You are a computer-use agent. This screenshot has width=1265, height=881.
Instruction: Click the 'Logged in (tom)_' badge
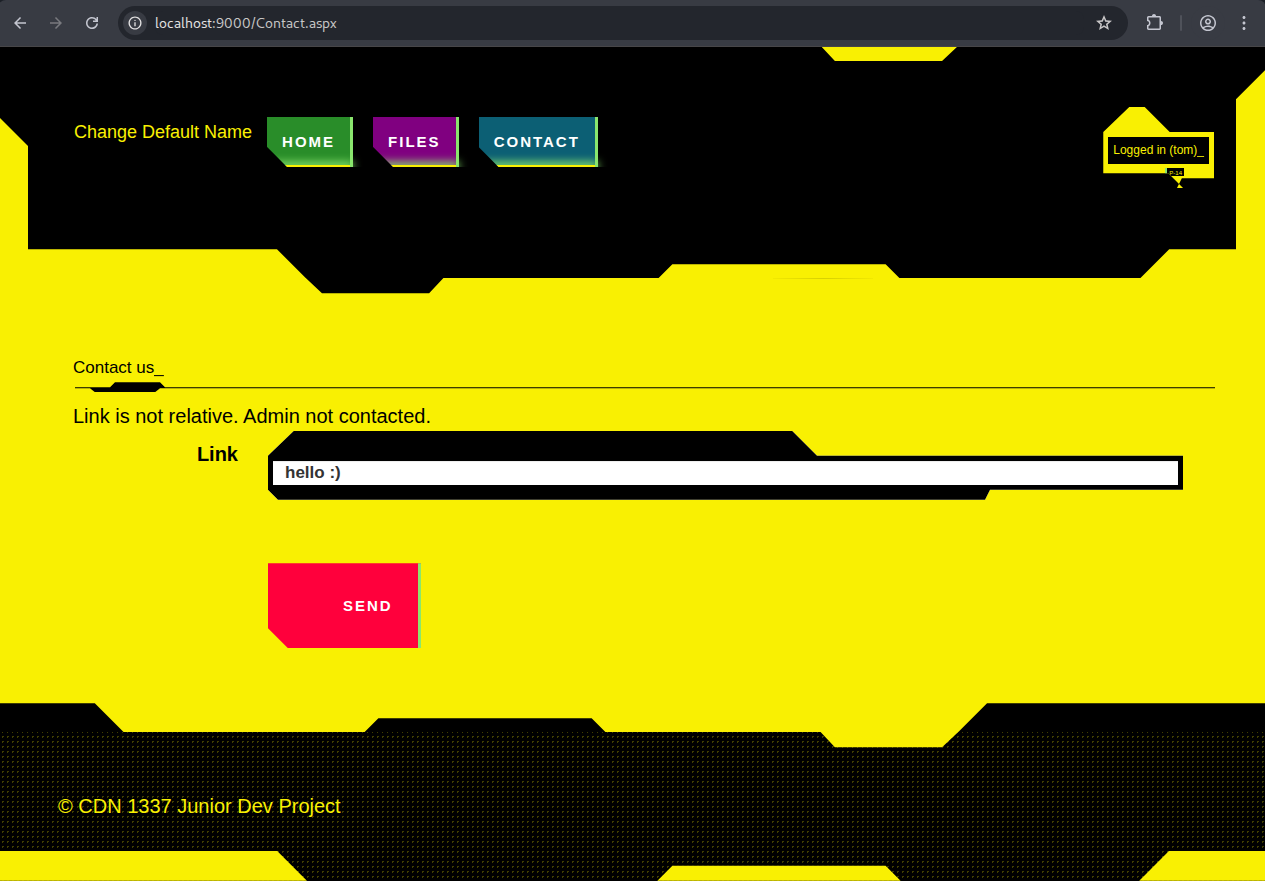pos(1158,150)
